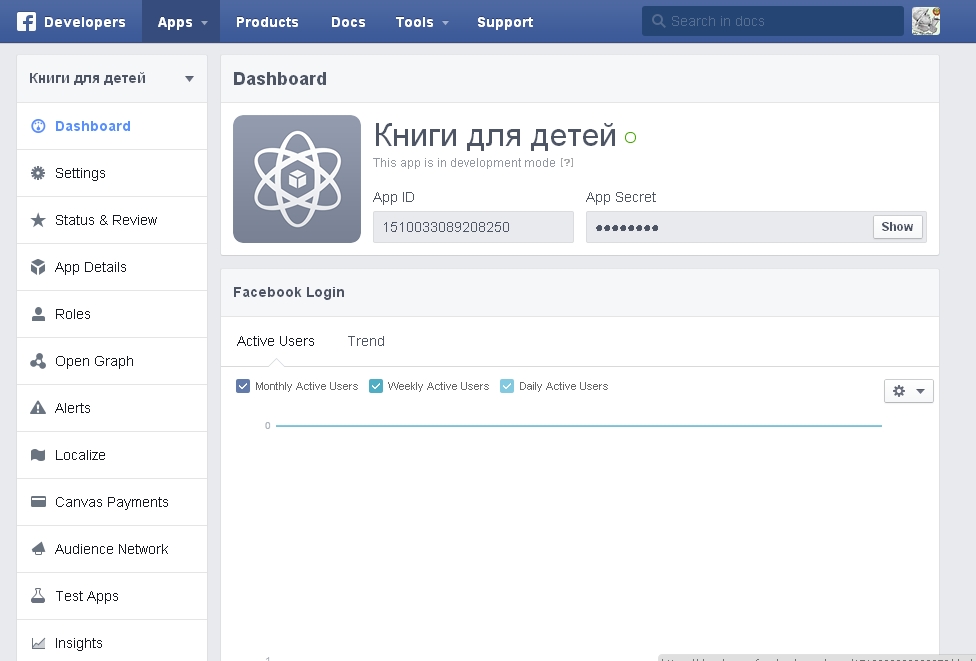The width and height of the screenshot is (976, 661).
Task: Open the Tools dropdown menu
Action: [x=422, y=22]
